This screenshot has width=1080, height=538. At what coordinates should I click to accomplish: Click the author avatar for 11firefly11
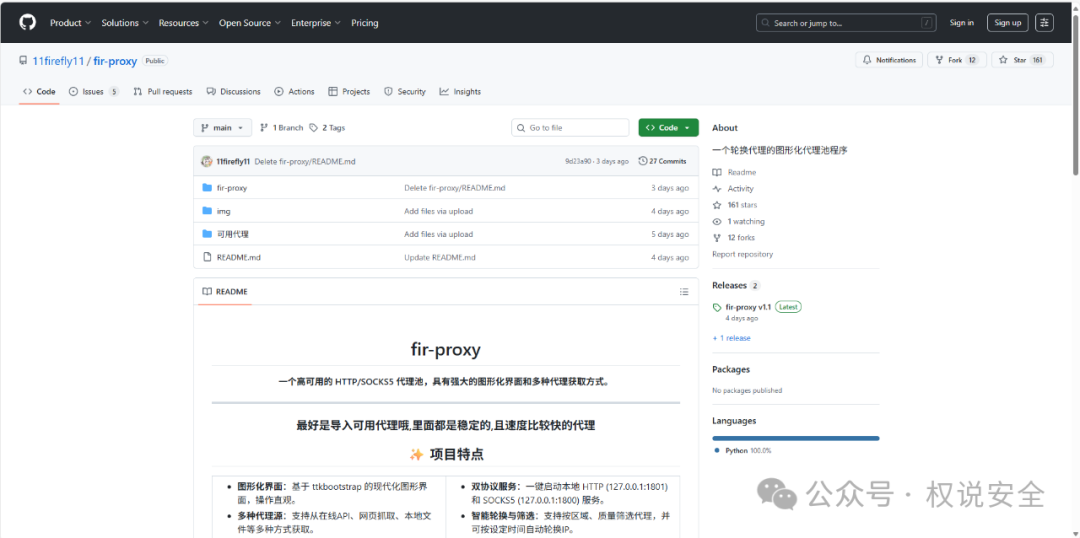(207, 161)
